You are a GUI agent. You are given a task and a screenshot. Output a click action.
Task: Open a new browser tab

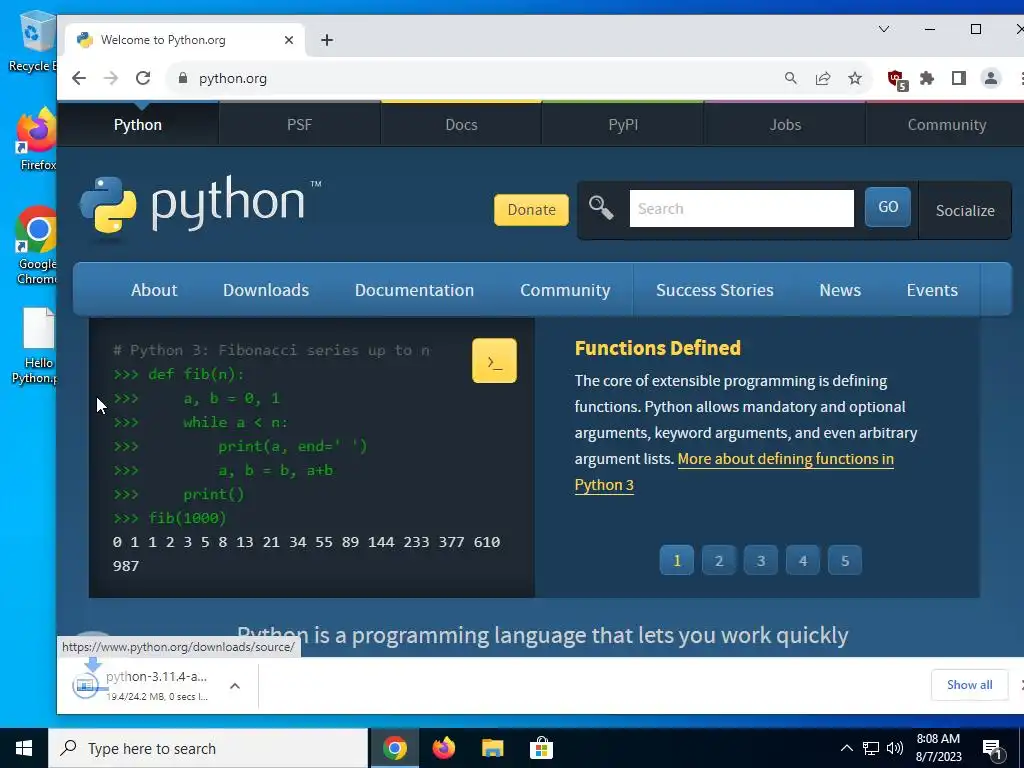327,40
